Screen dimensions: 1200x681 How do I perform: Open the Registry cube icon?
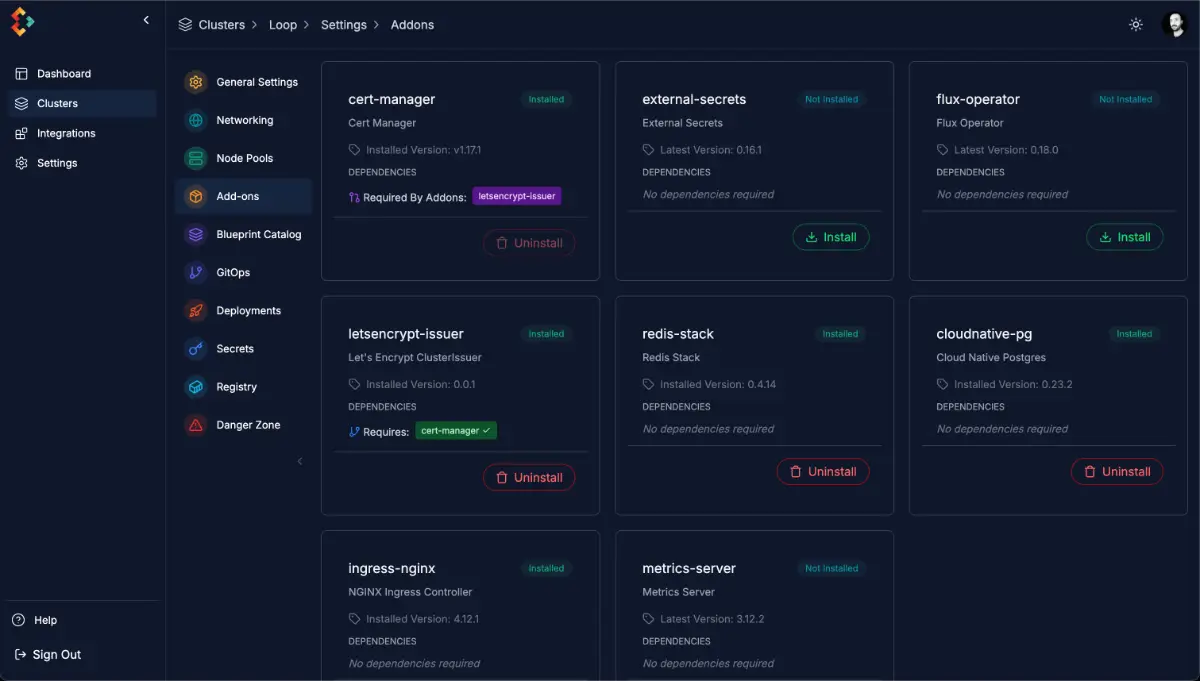196,386
